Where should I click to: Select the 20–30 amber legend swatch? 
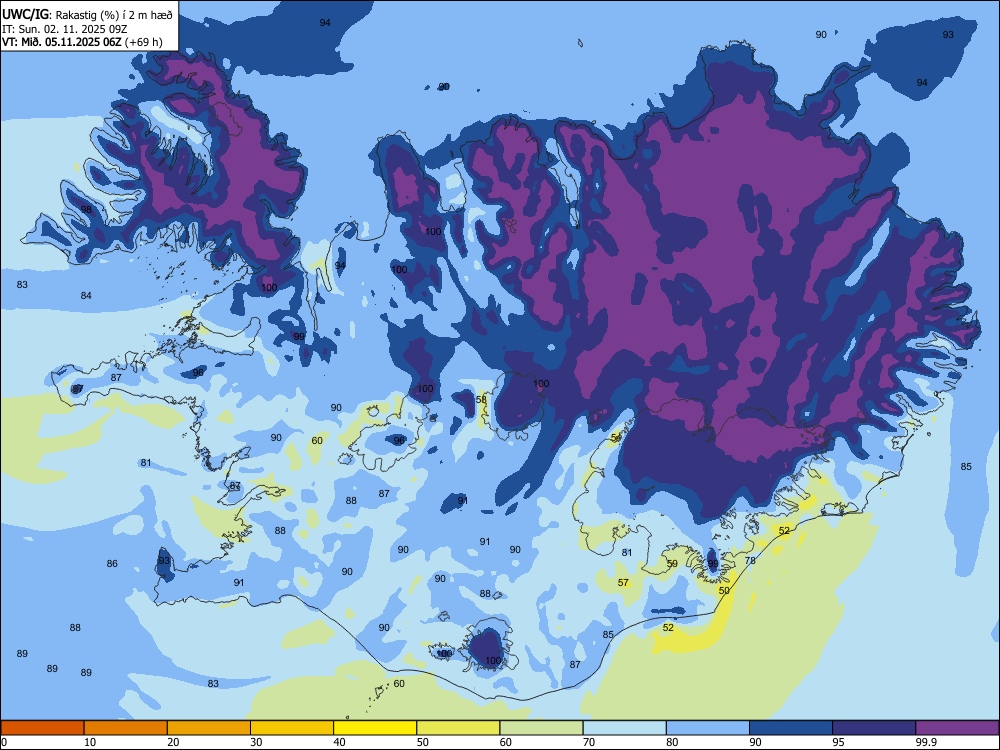(209, 728)
